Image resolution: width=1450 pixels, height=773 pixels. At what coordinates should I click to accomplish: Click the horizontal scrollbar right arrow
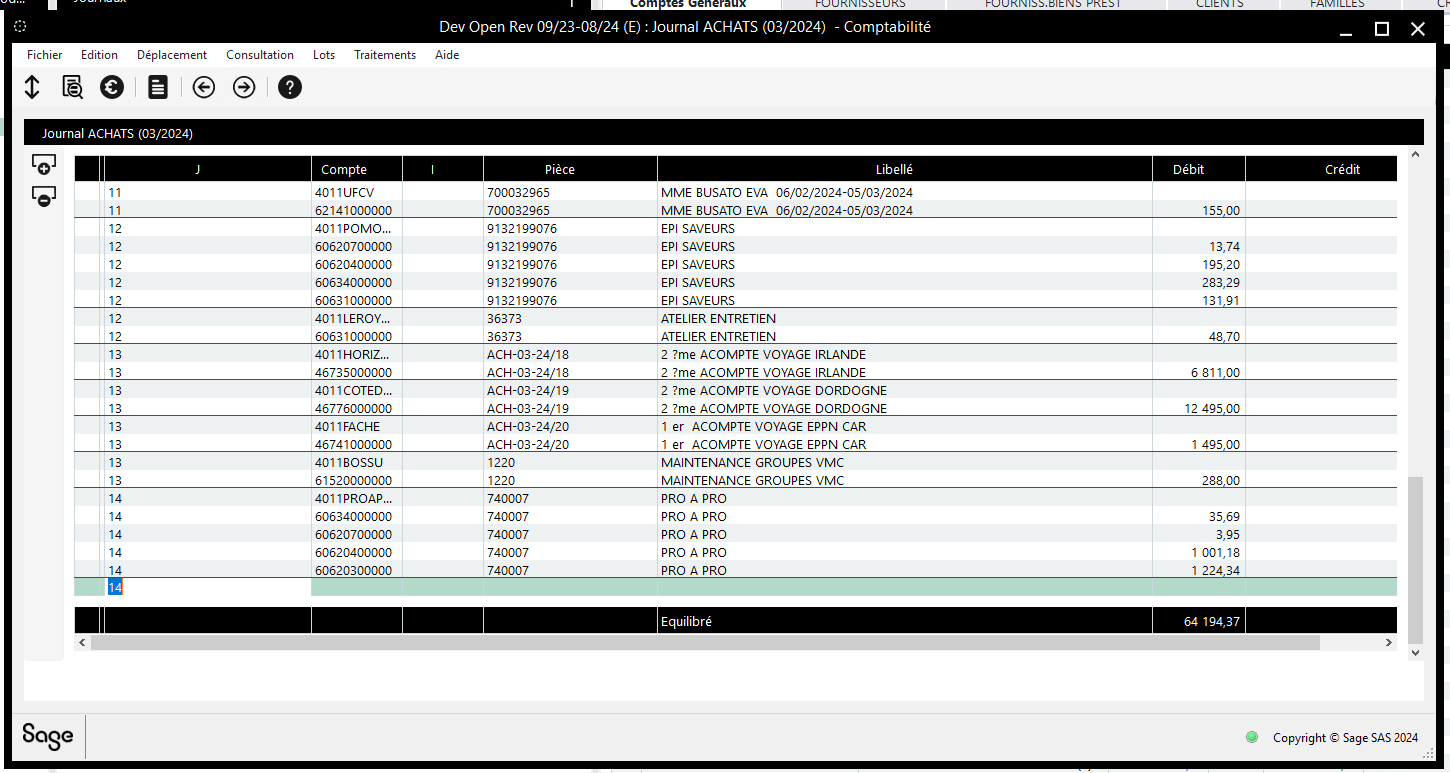[1388, 642]
